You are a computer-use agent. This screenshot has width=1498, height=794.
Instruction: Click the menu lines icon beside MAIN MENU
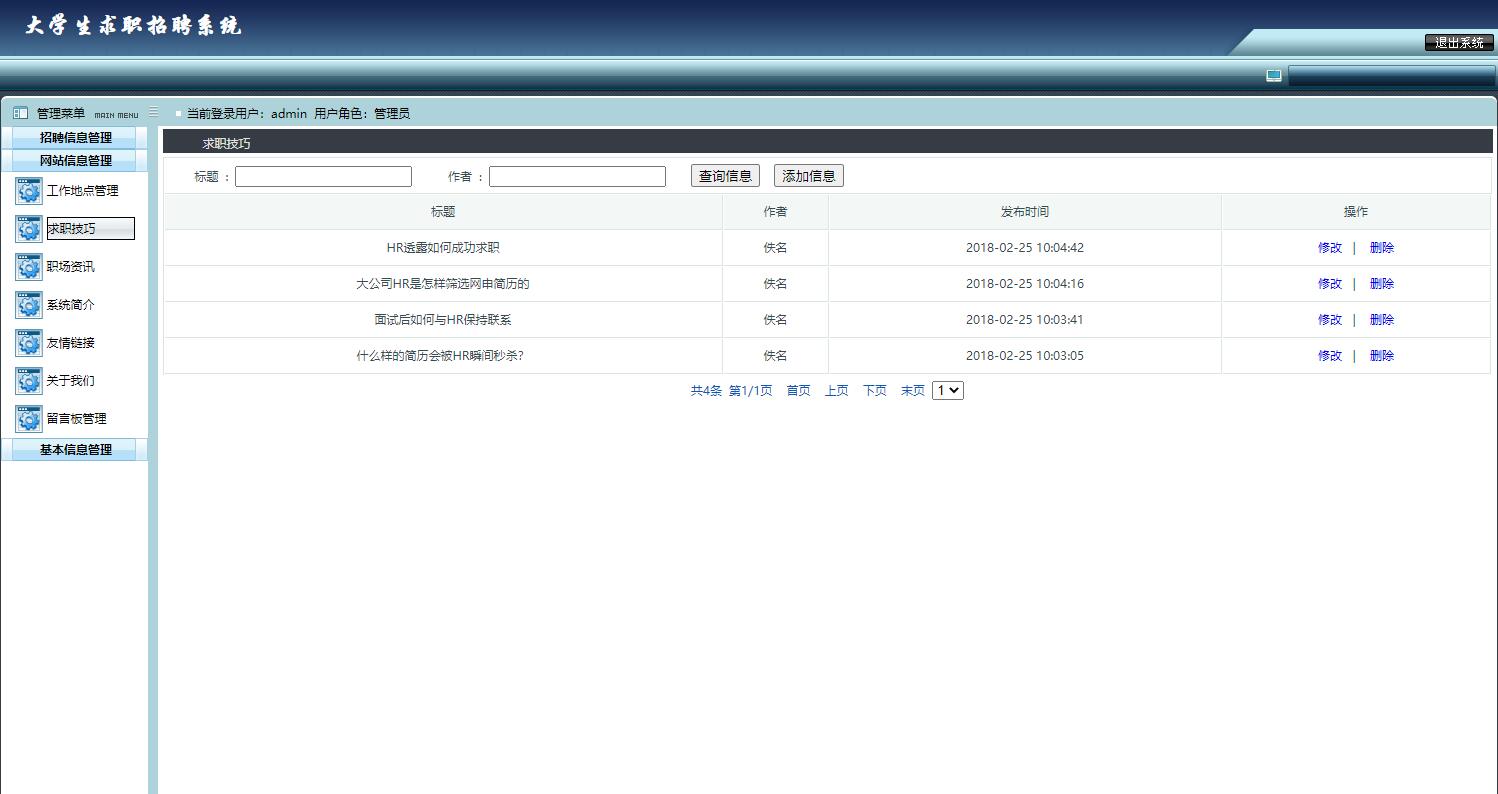(x=153, y=112)
